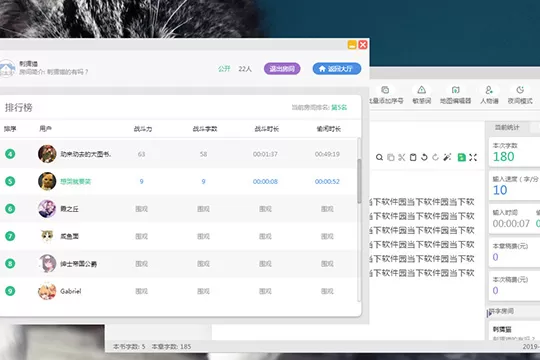540x360 pixels.
Task: Click the undo arrow icon
Action: pos(424,157)
